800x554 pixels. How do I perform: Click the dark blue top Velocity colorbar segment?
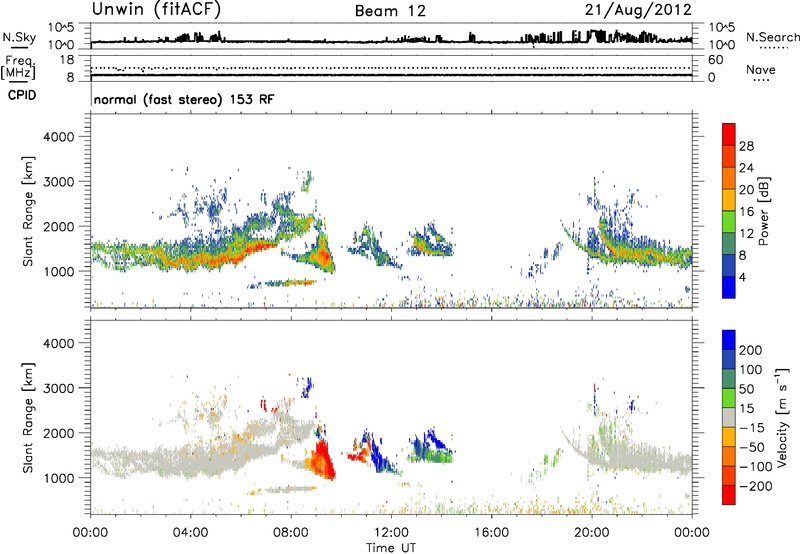[729, 340]
